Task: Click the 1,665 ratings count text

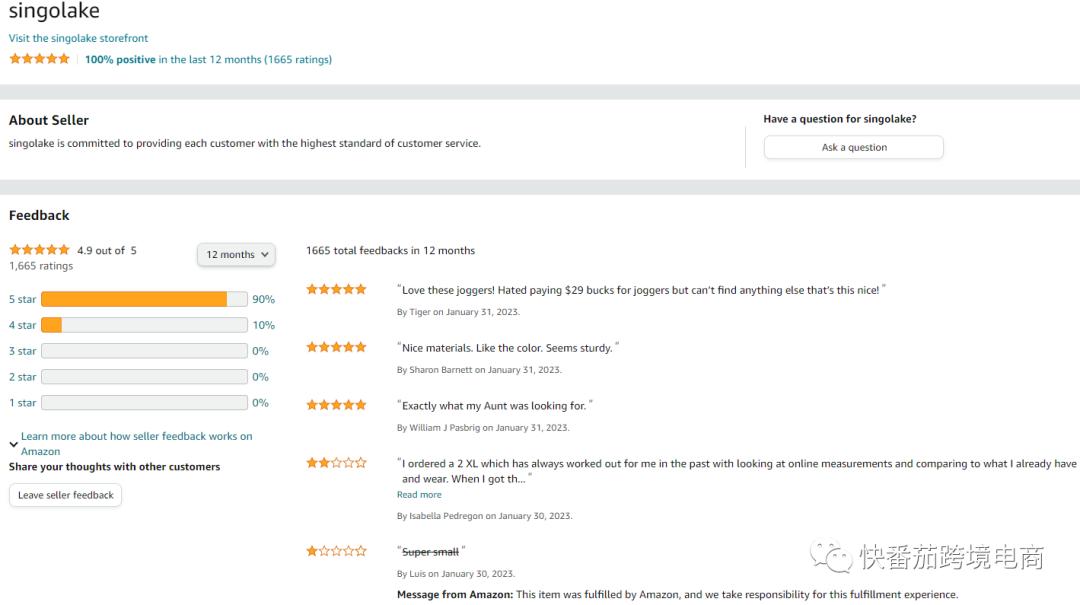Action: 41,266
